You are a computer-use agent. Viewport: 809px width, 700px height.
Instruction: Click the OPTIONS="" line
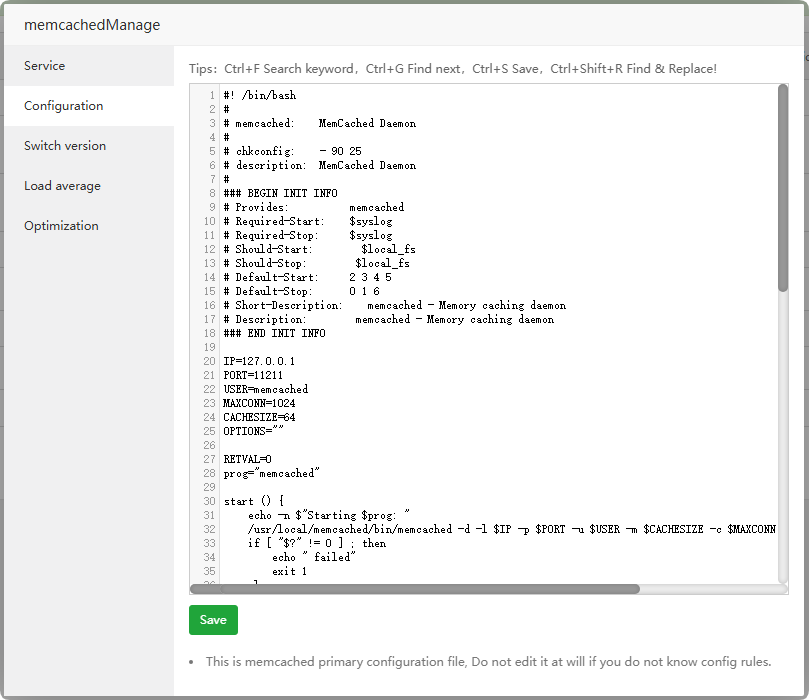[253, 431]
